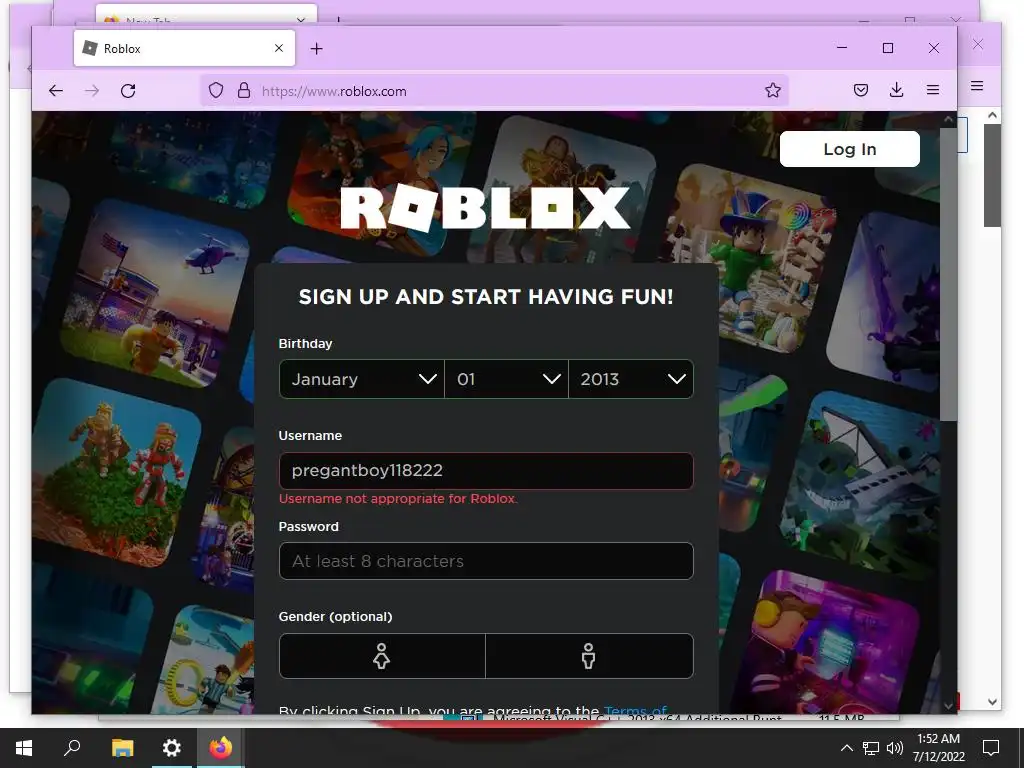Click the address bar URL

(x=334, y=91)
